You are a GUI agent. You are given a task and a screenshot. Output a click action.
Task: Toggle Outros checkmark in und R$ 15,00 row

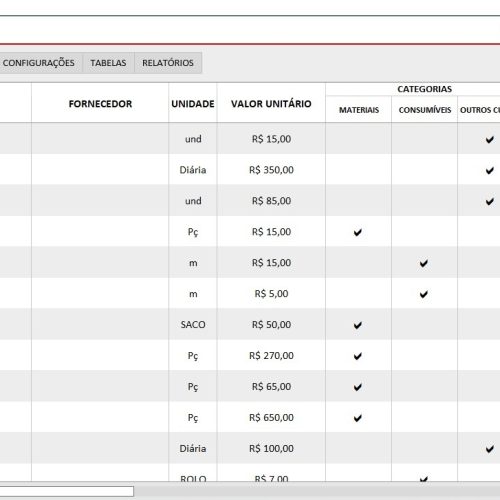[490, 139]
